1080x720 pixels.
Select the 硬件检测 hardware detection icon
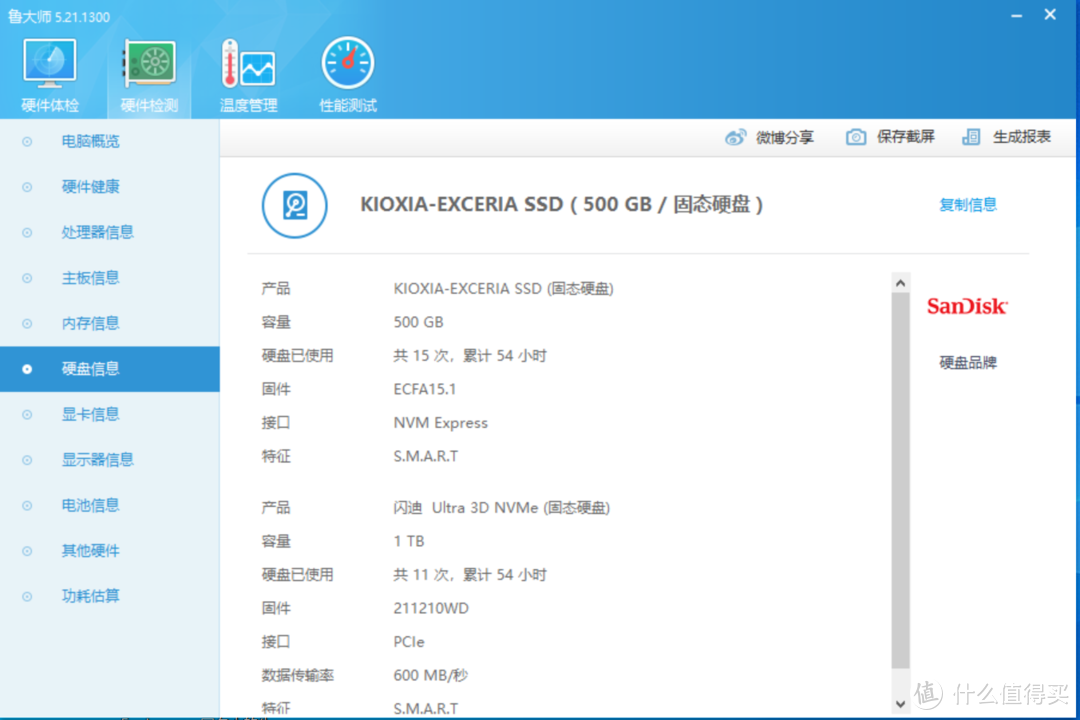tap(148, 70)
